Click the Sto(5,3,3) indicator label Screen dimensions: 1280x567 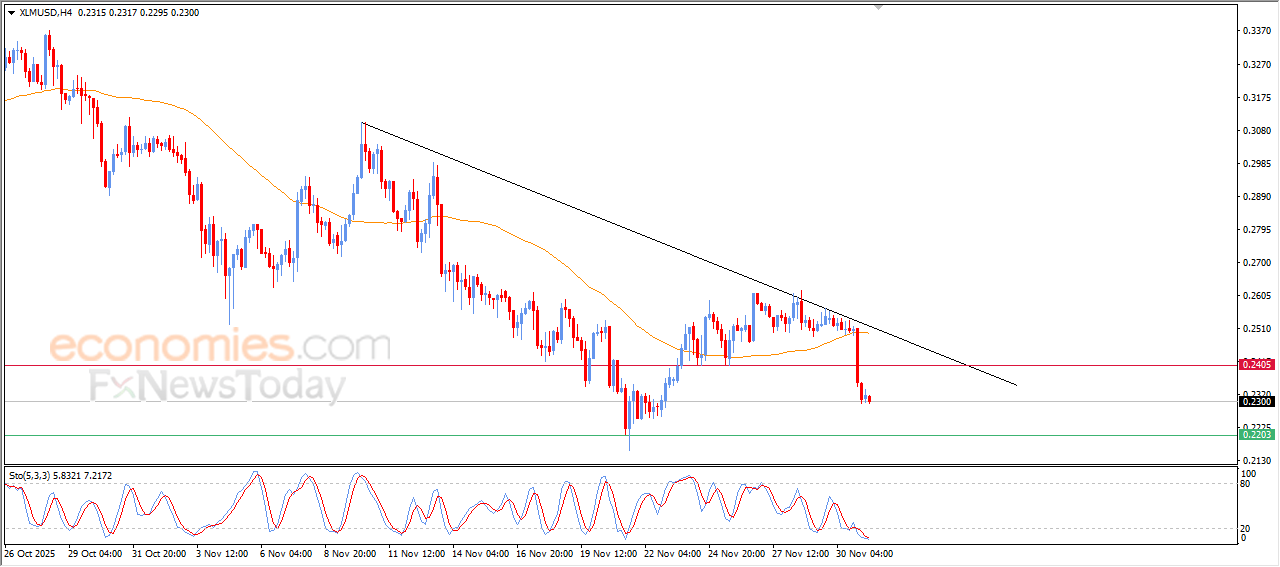pyautogui.click(x=32, y=476)
